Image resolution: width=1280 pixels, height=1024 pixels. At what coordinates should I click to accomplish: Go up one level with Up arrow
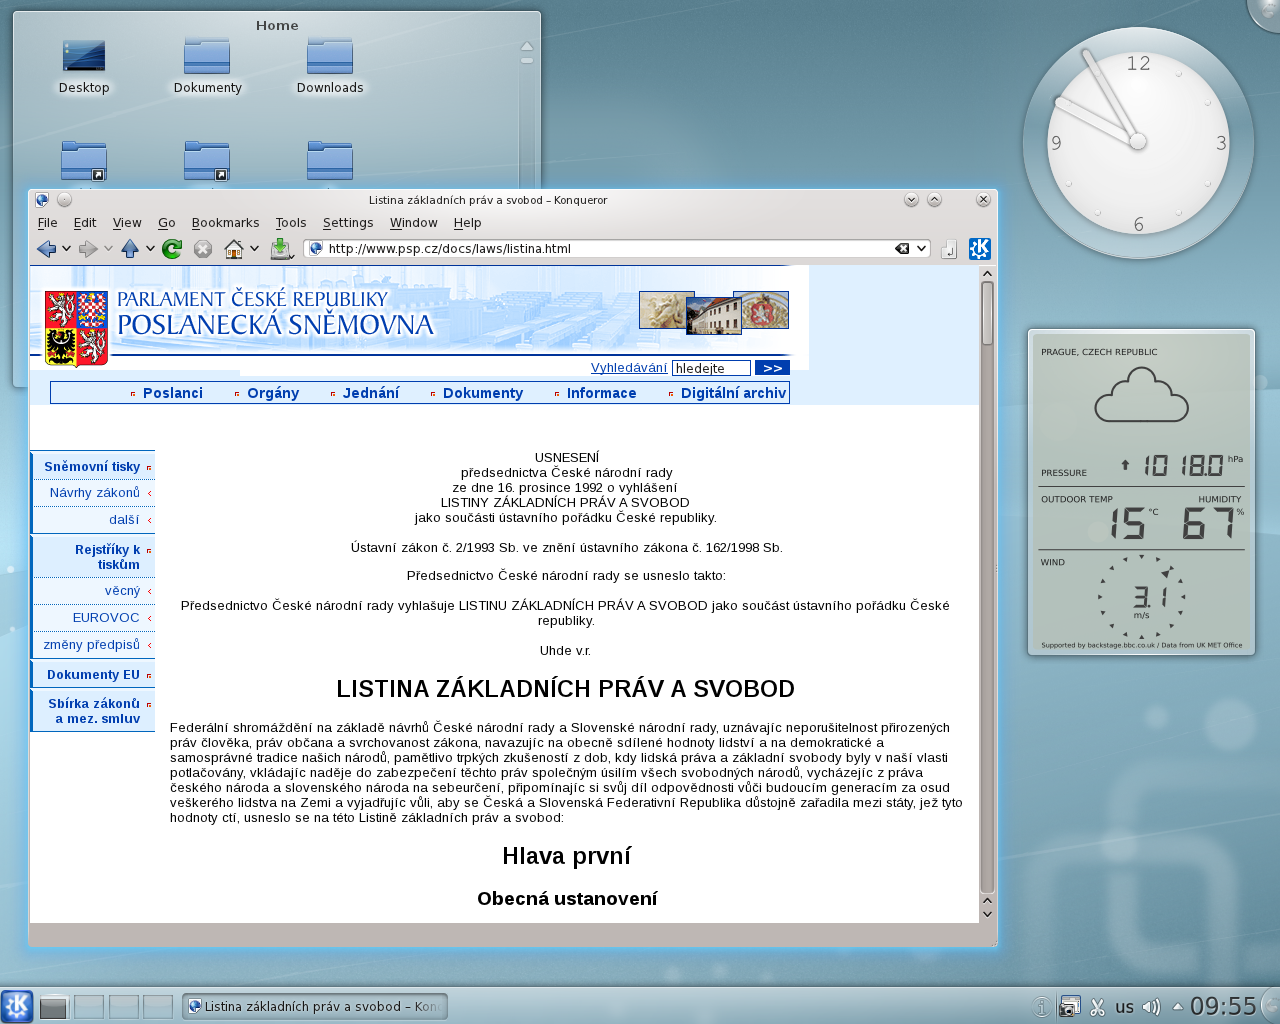click(x=130, y=249)
